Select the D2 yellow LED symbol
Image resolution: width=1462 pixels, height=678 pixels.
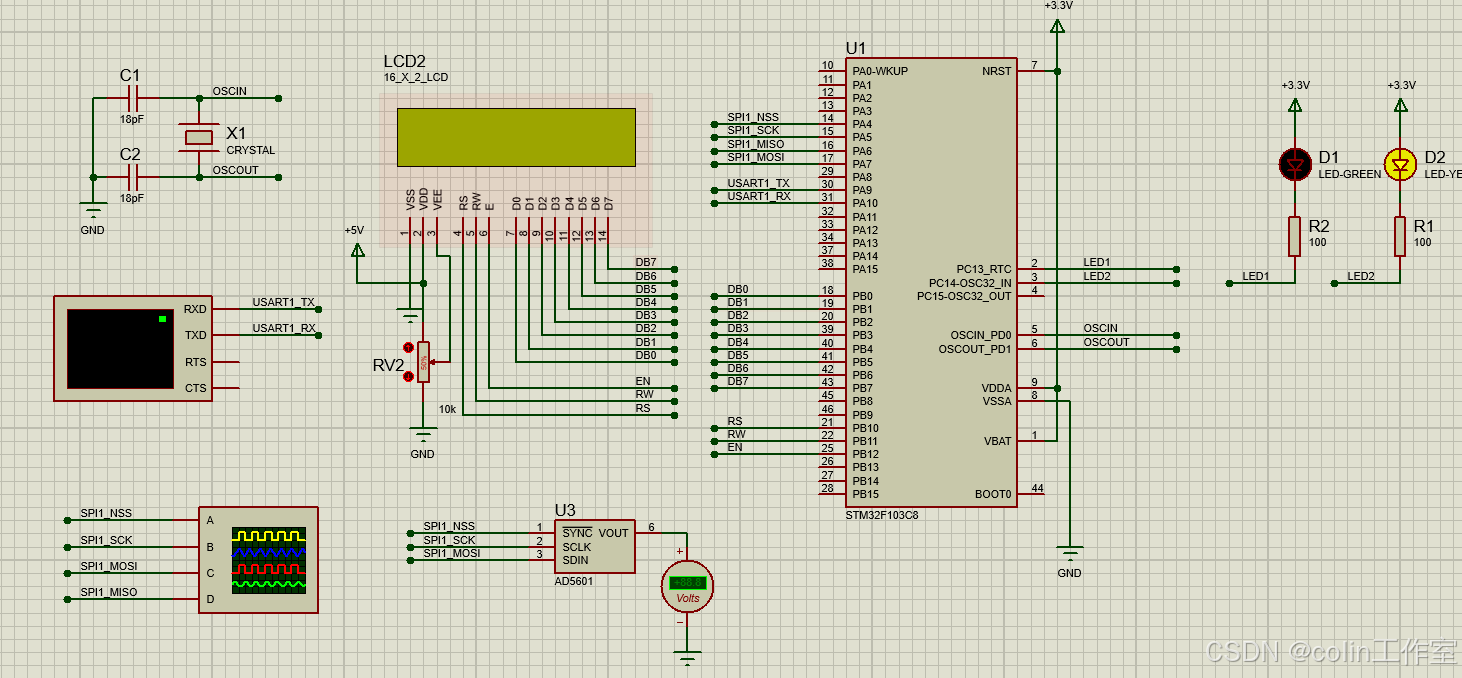[1400, 164]
